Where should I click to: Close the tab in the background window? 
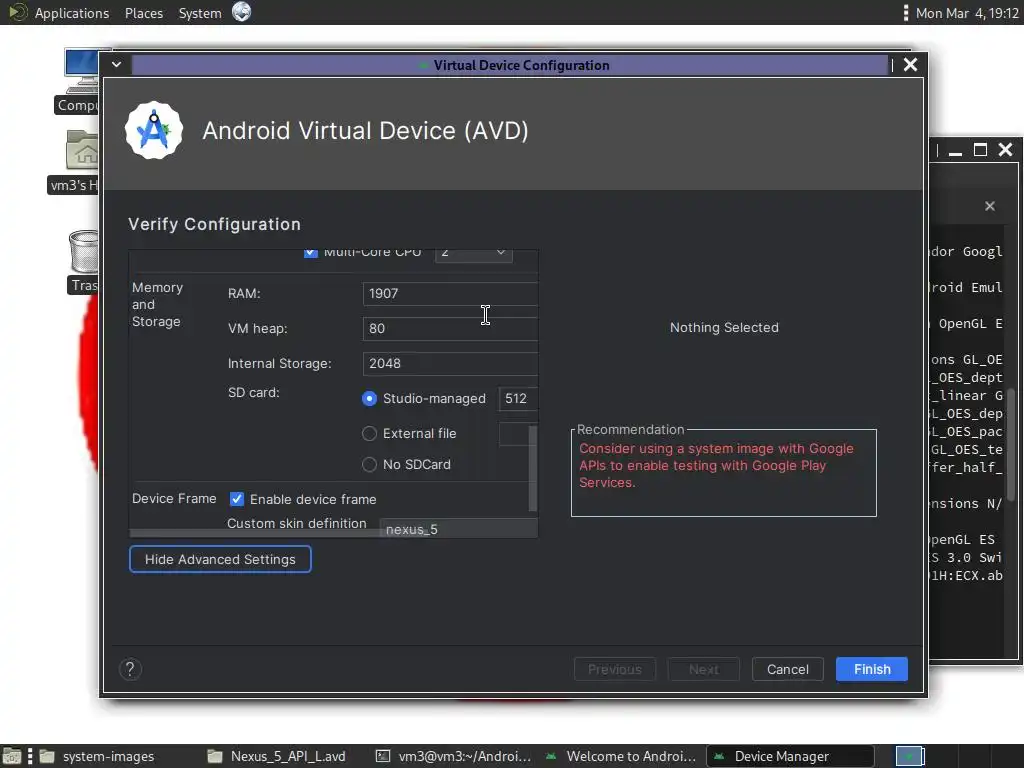pos(990,206)
